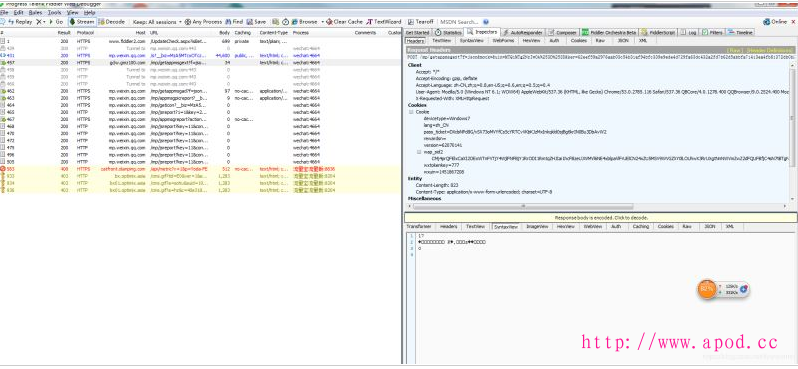798x369 pixels.
Task: Click the orange 82% floating widget
Action: click(706, 289)
